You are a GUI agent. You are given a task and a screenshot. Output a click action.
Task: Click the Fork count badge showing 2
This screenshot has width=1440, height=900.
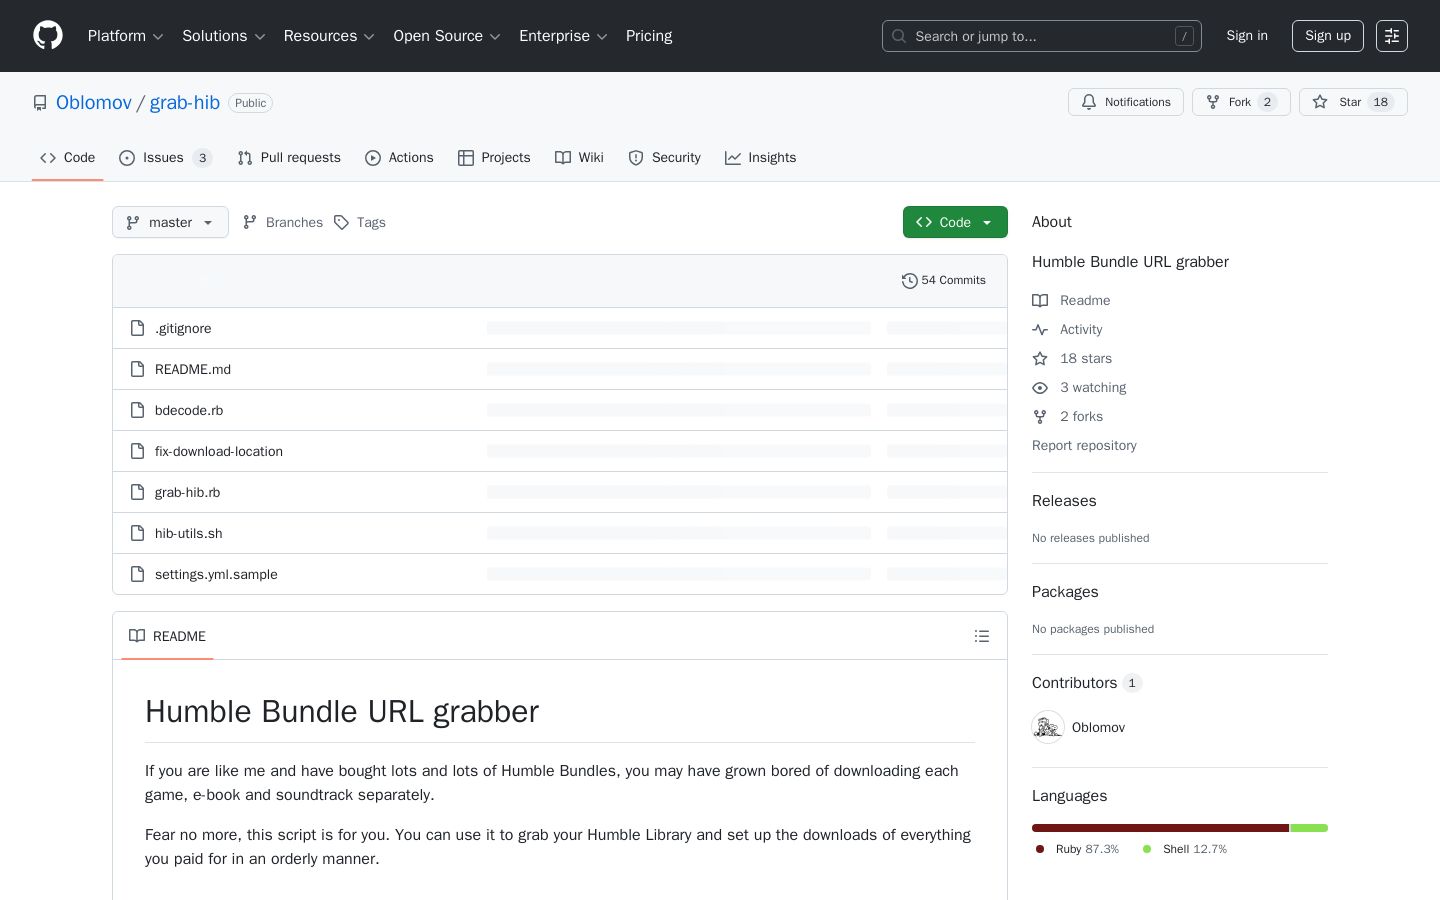(x=1267, y=102)
